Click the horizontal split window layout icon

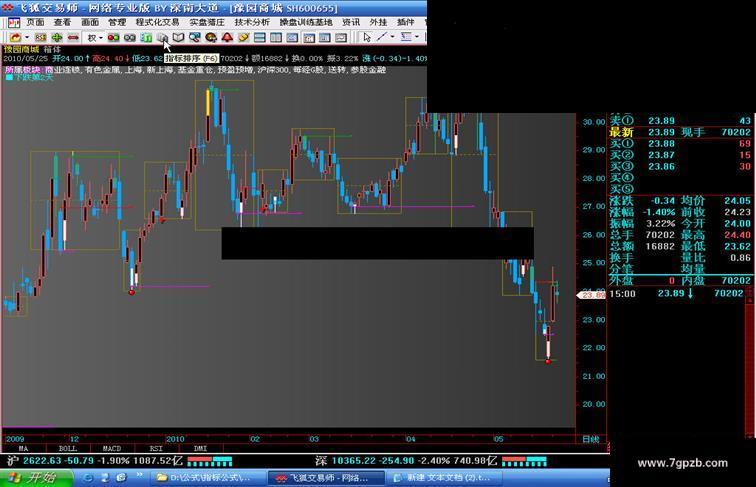pyautogui.click(x=260, y=37)
